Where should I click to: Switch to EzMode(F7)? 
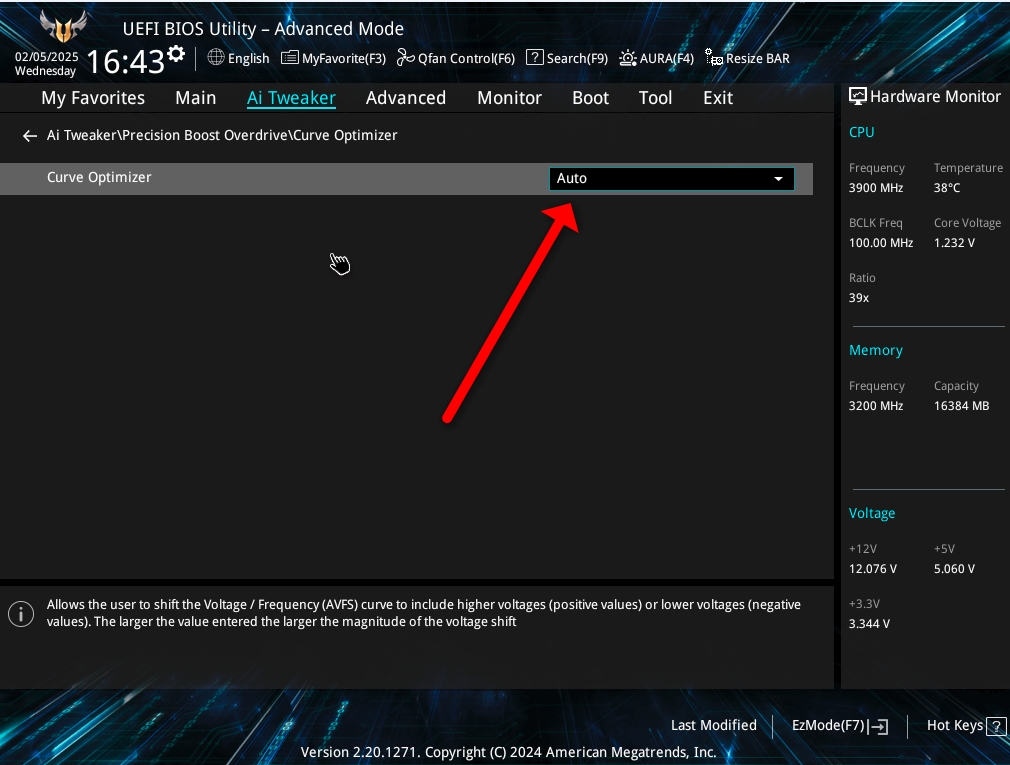[840, 726]
